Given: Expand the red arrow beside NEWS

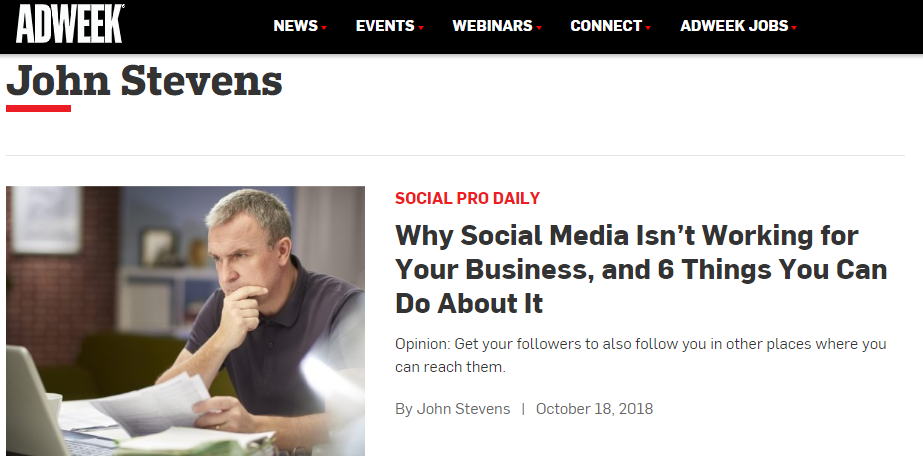Looking at the screenshot, I should [x=324, y=28].
